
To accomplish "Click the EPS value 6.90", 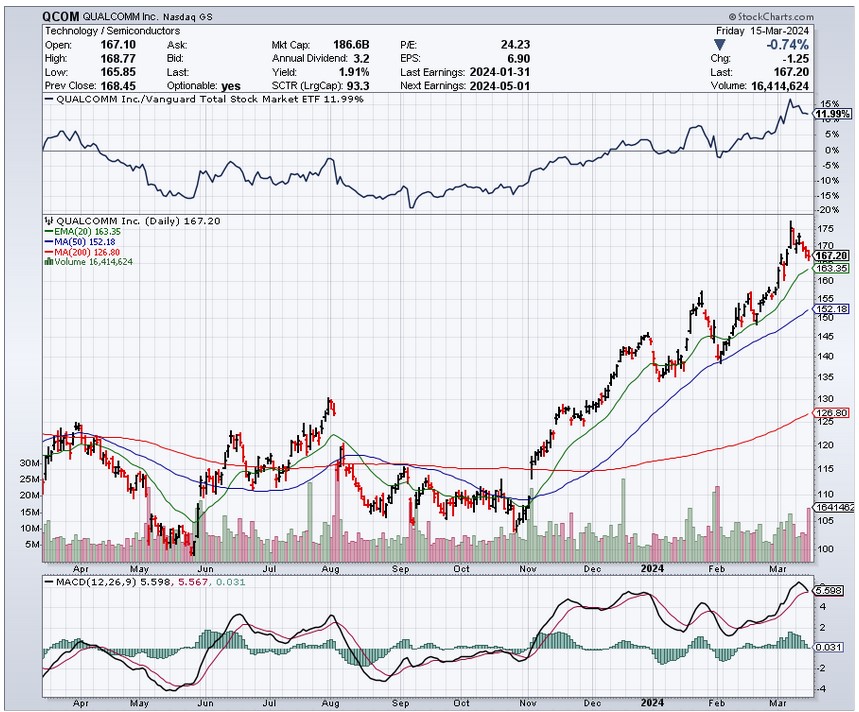I will (x=519, y=59).
